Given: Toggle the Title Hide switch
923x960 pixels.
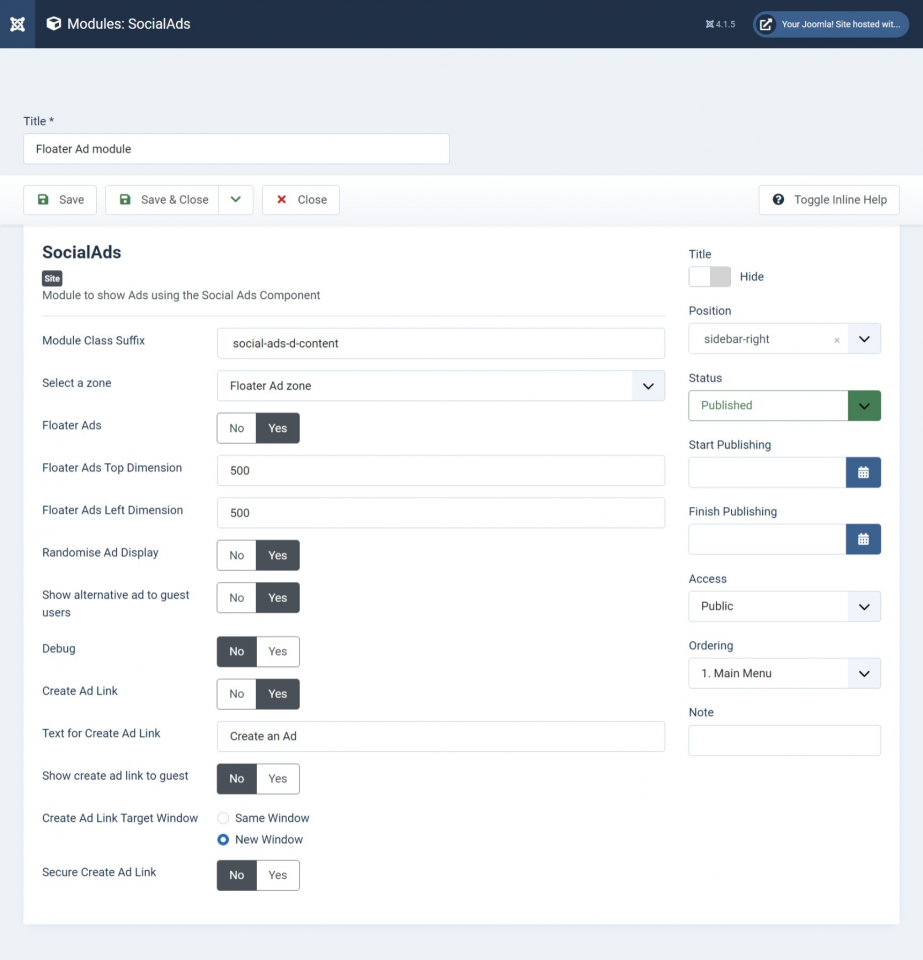Looking at the screenshot, I should coord(709,277).
